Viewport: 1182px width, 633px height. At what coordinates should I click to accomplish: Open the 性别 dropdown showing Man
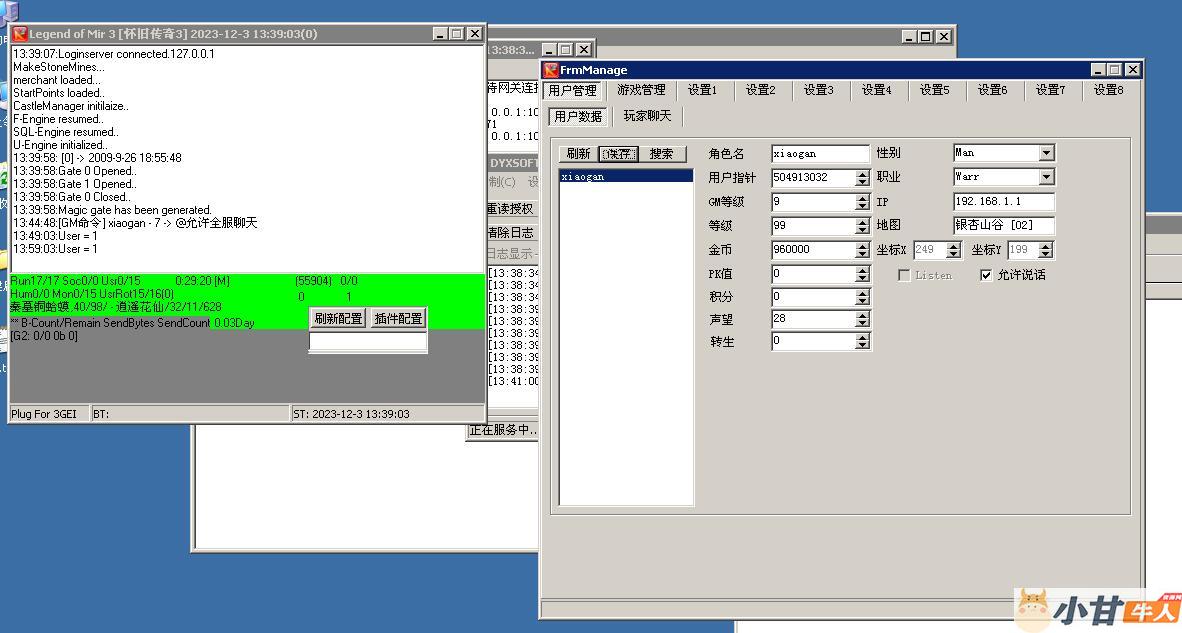click(x=1046, y=153)
